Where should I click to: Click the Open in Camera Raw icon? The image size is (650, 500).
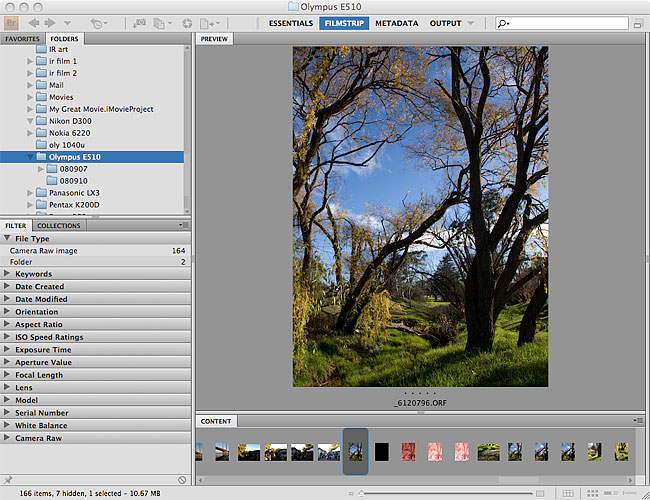pyautogui.click(x=185, y=22)
